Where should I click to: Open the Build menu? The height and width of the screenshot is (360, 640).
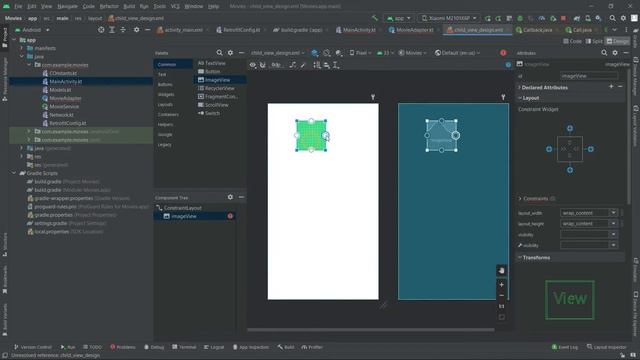point(129,6)
